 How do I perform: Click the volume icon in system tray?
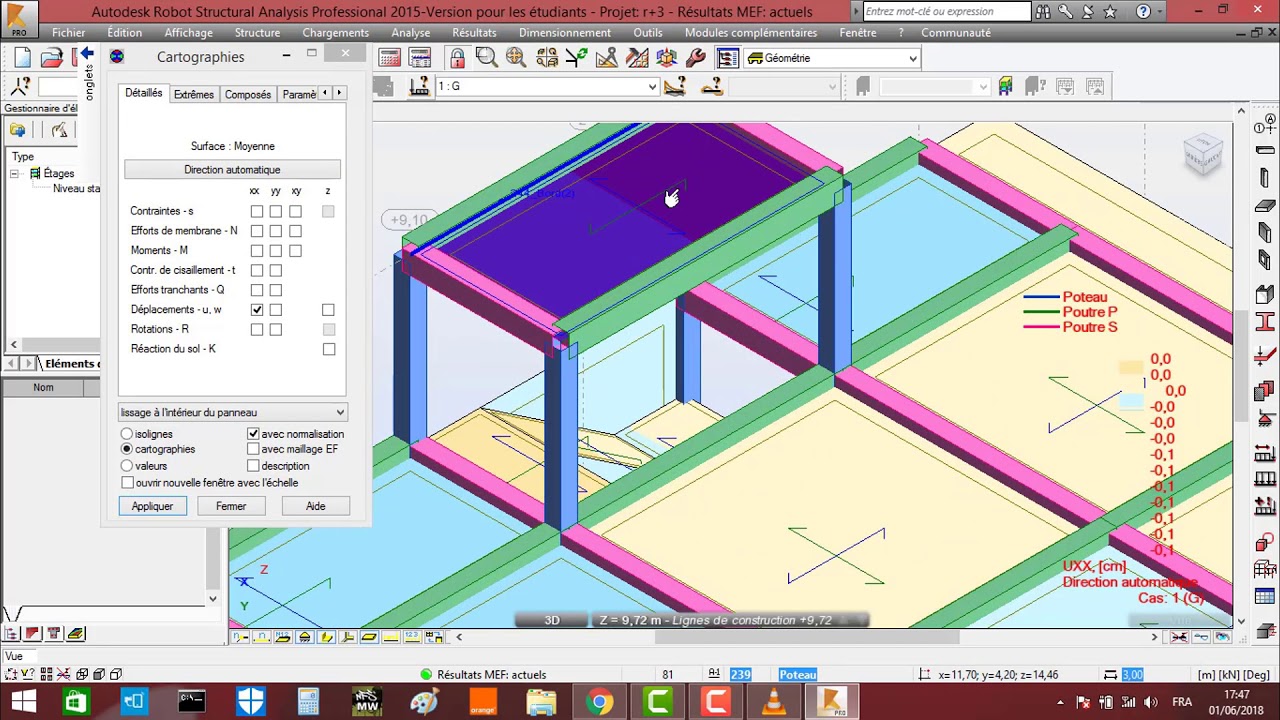pyautogui.click(x=1152, y=702)
